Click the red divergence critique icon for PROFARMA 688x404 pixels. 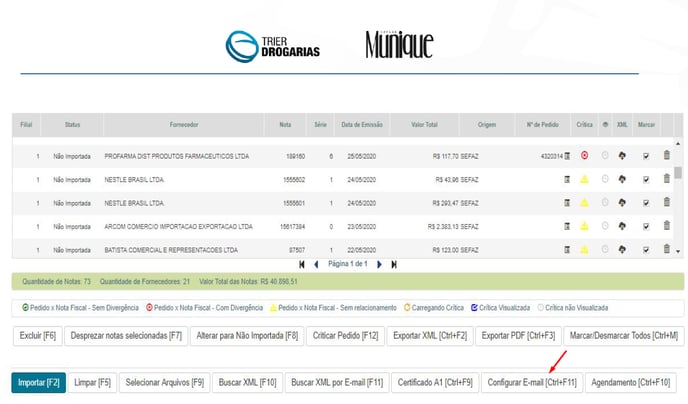coord(584,155)
